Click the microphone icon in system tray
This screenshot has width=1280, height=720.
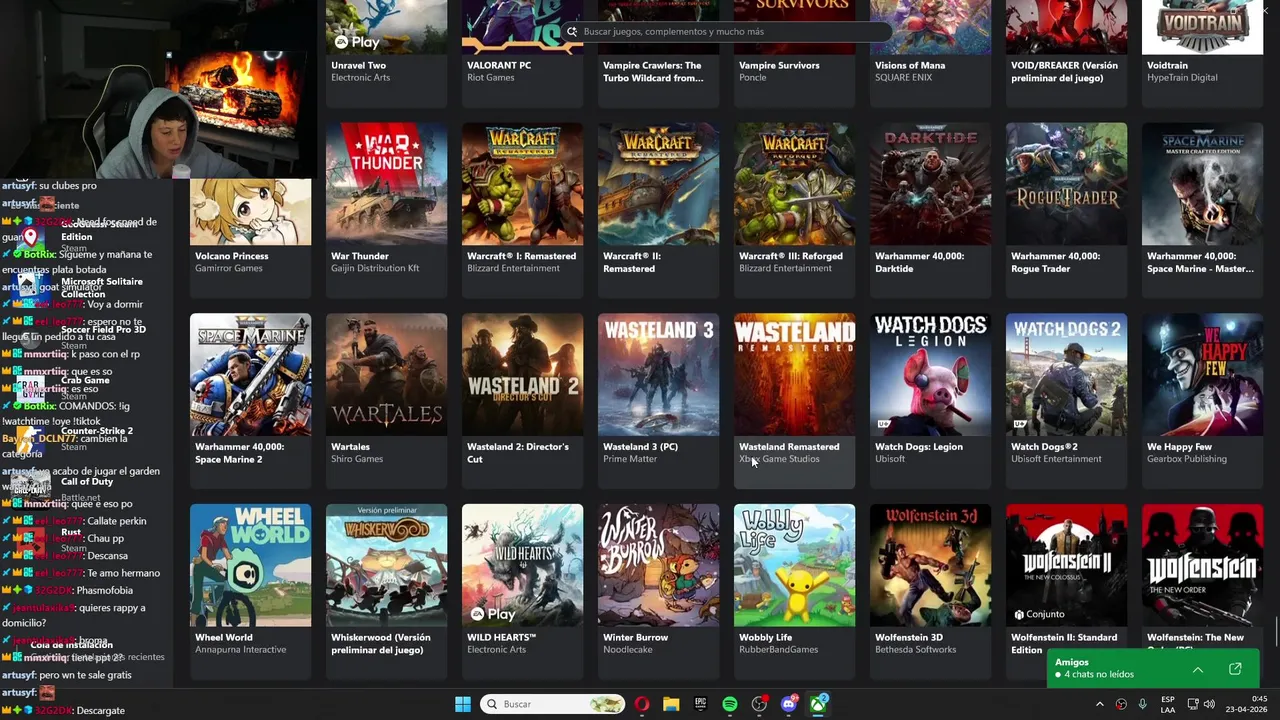click(x=1142, y=704)
